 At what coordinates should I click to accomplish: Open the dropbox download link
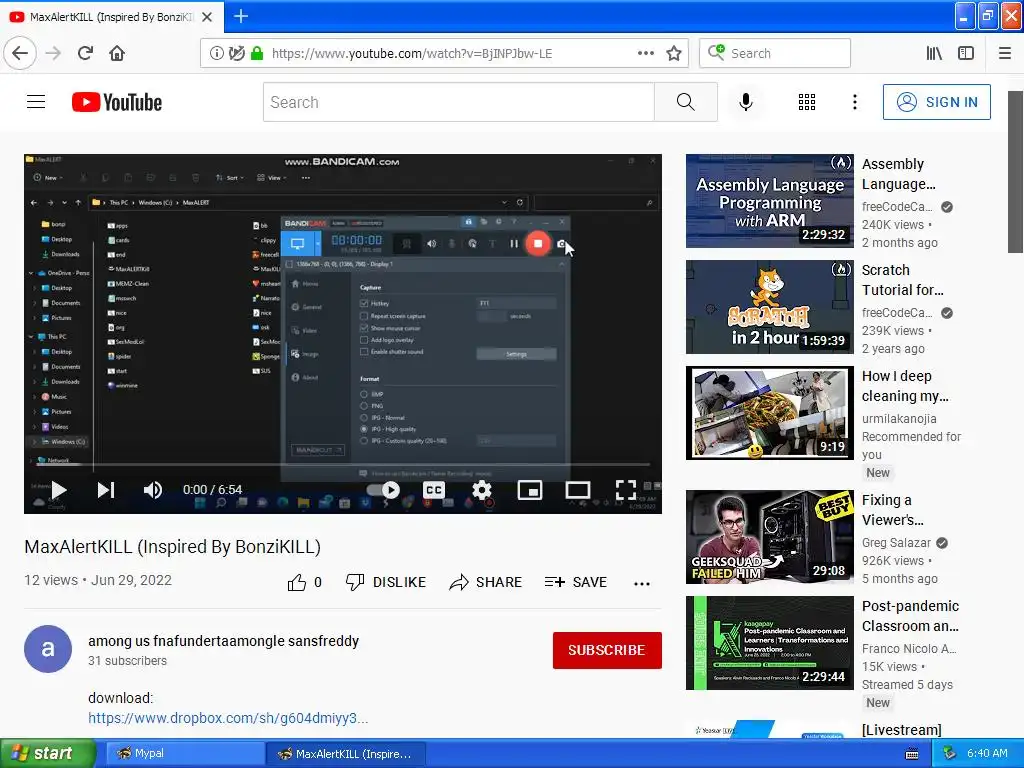tap(228, 718)
